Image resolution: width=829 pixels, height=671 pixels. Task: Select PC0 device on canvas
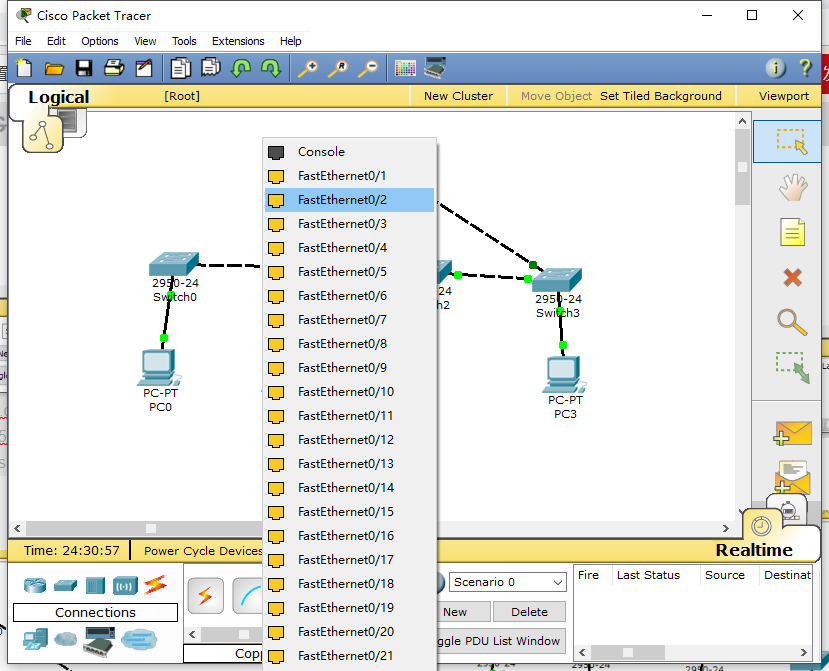click(x=159, y=367)
